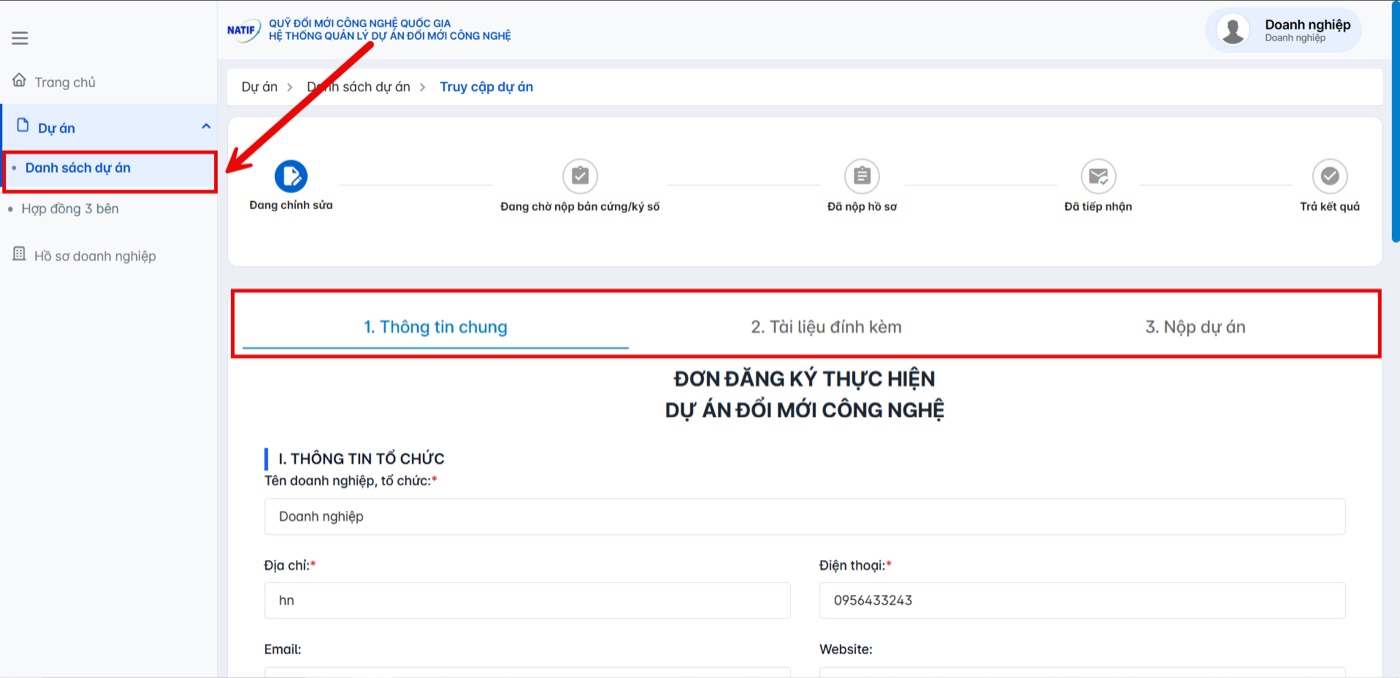1400x678 pixels.
Task: Go to Trang chủ
Action: click(65, 82)
